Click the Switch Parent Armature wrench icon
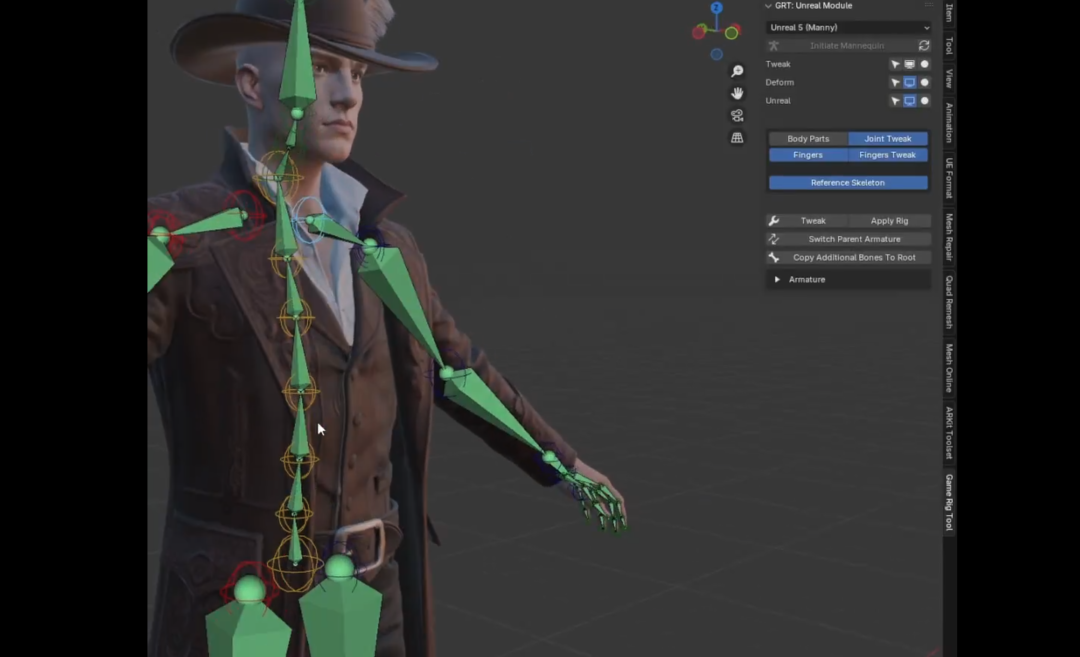The width and height of the screenshot is (1080, 657). [x=772, y=238]
